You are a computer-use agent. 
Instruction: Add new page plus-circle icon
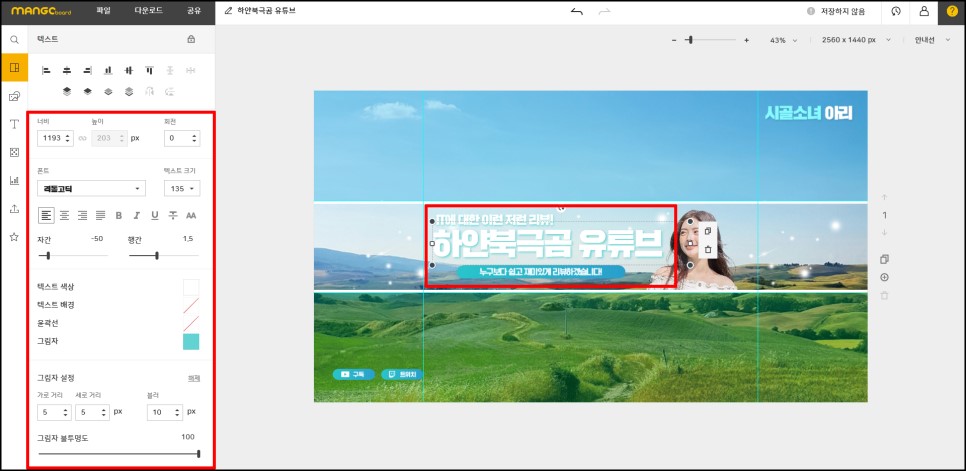coord(885,278)
